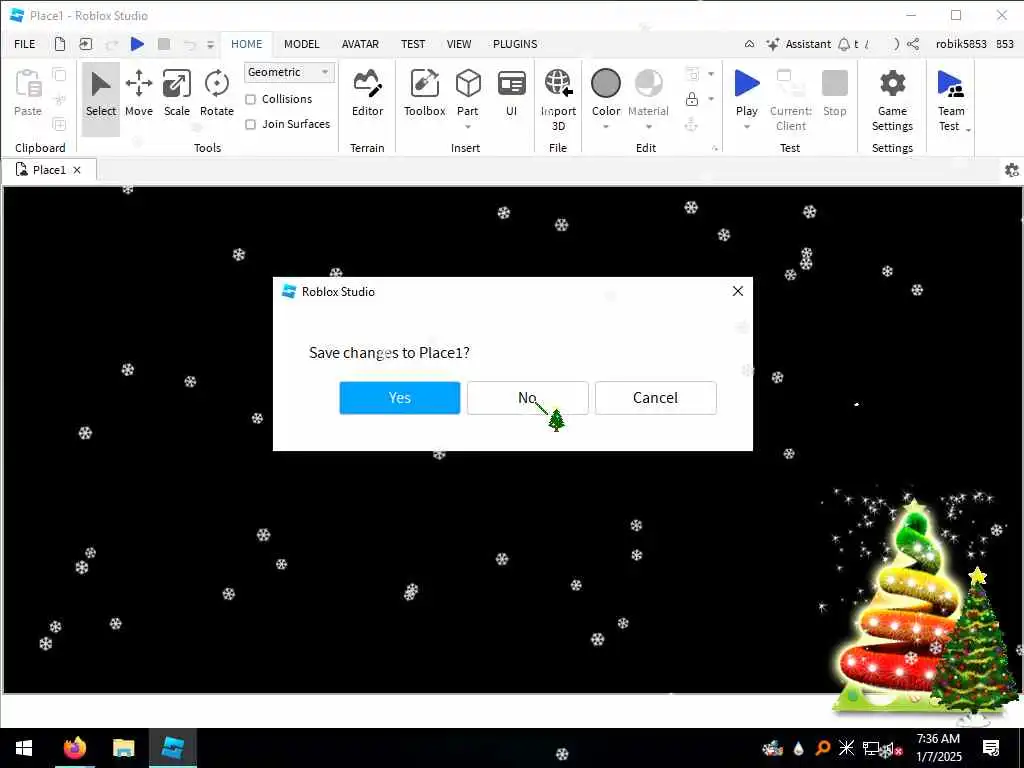
Task: Click the Material sphere icon
Action: [648, 84]
